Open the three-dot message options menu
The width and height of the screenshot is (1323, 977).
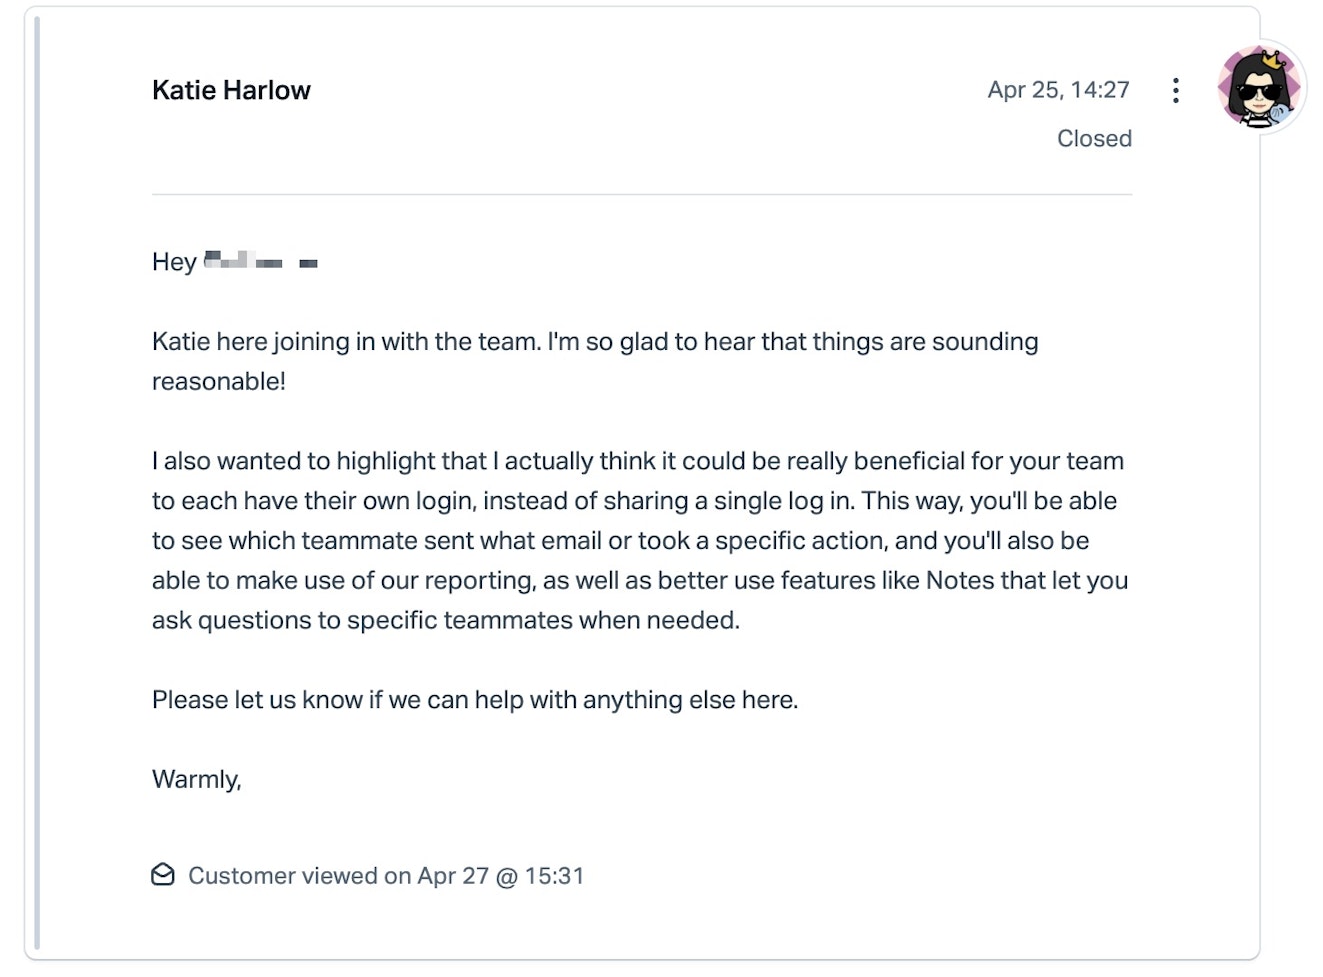[1176, 91]
